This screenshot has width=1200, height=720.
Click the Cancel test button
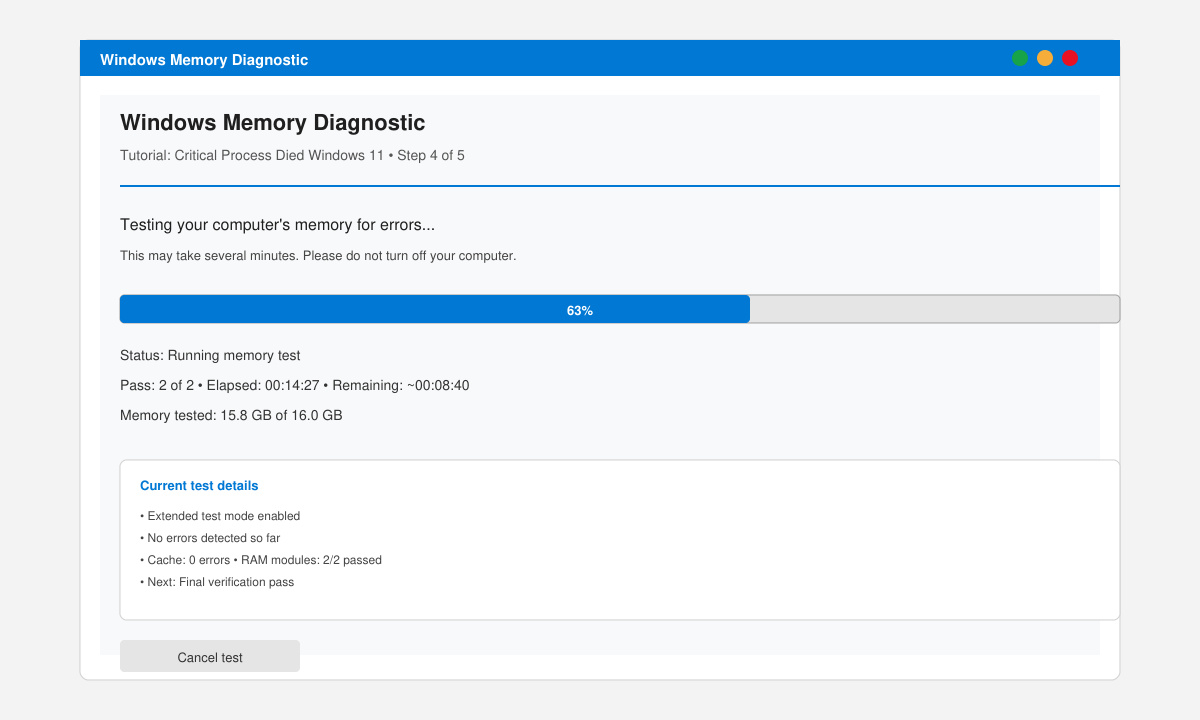(x=210, y=657)
